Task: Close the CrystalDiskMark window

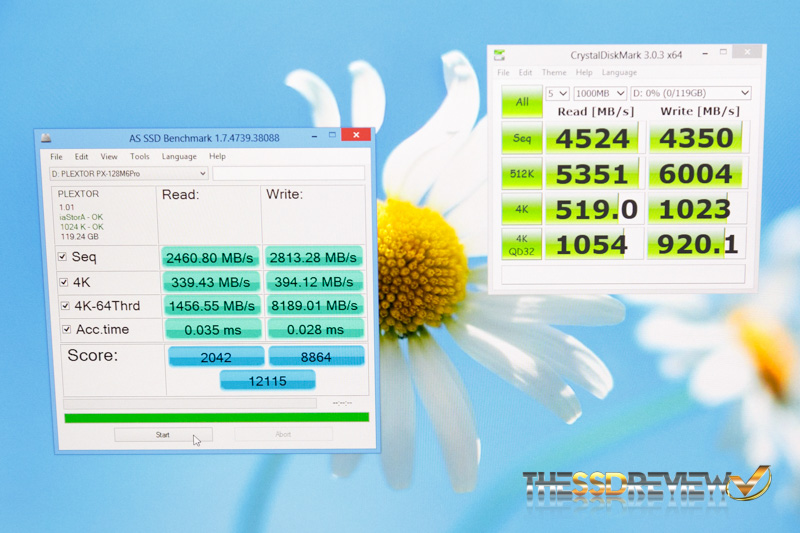Action: coord(747,52)
